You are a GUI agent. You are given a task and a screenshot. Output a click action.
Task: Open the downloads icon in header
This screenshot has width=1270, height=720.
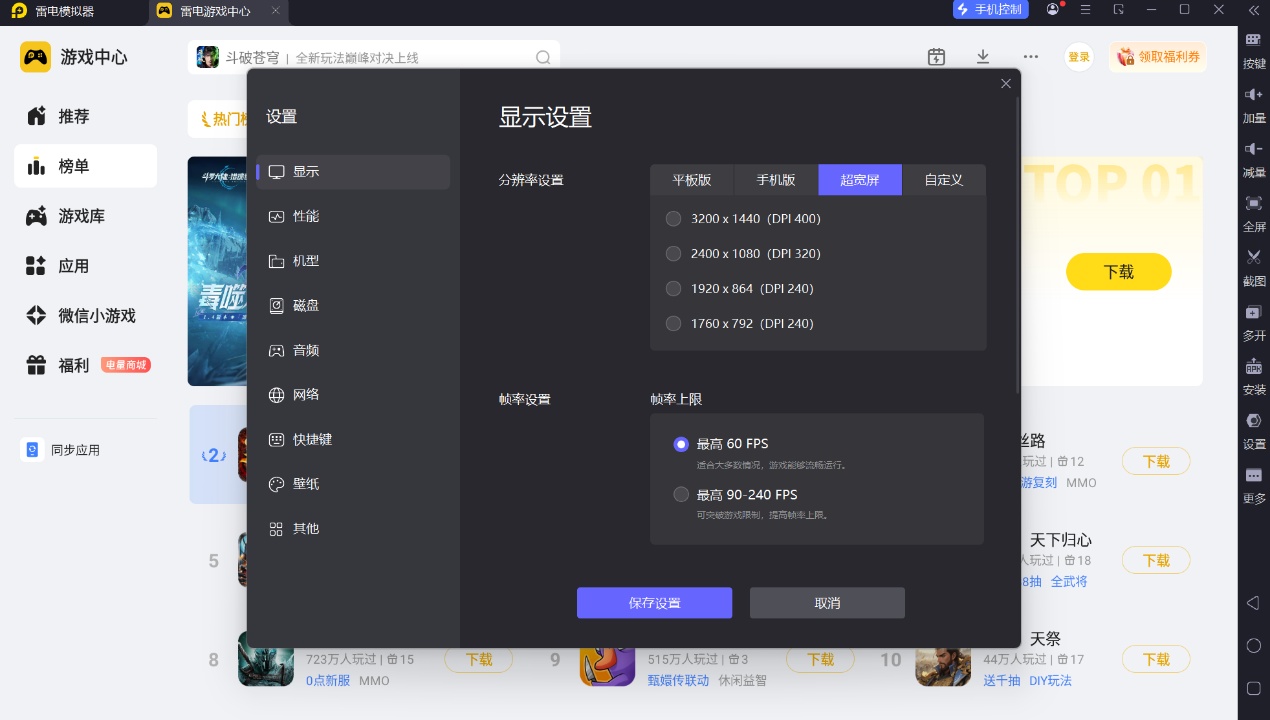pos(983,57)
